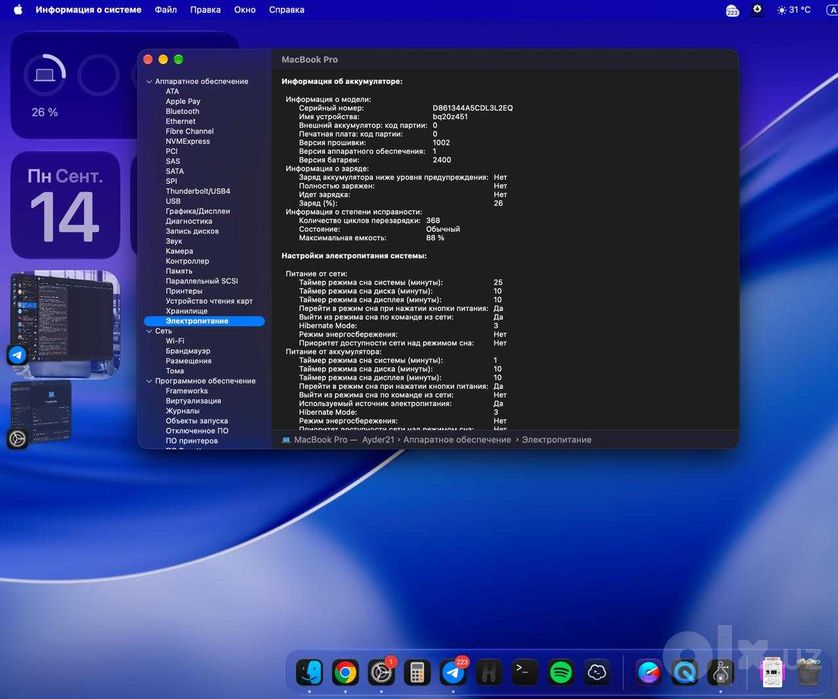Viewport: 838px width, 699px height.
Task: Select Fibre Channel in the sidebar
Action: click(189, 131)
